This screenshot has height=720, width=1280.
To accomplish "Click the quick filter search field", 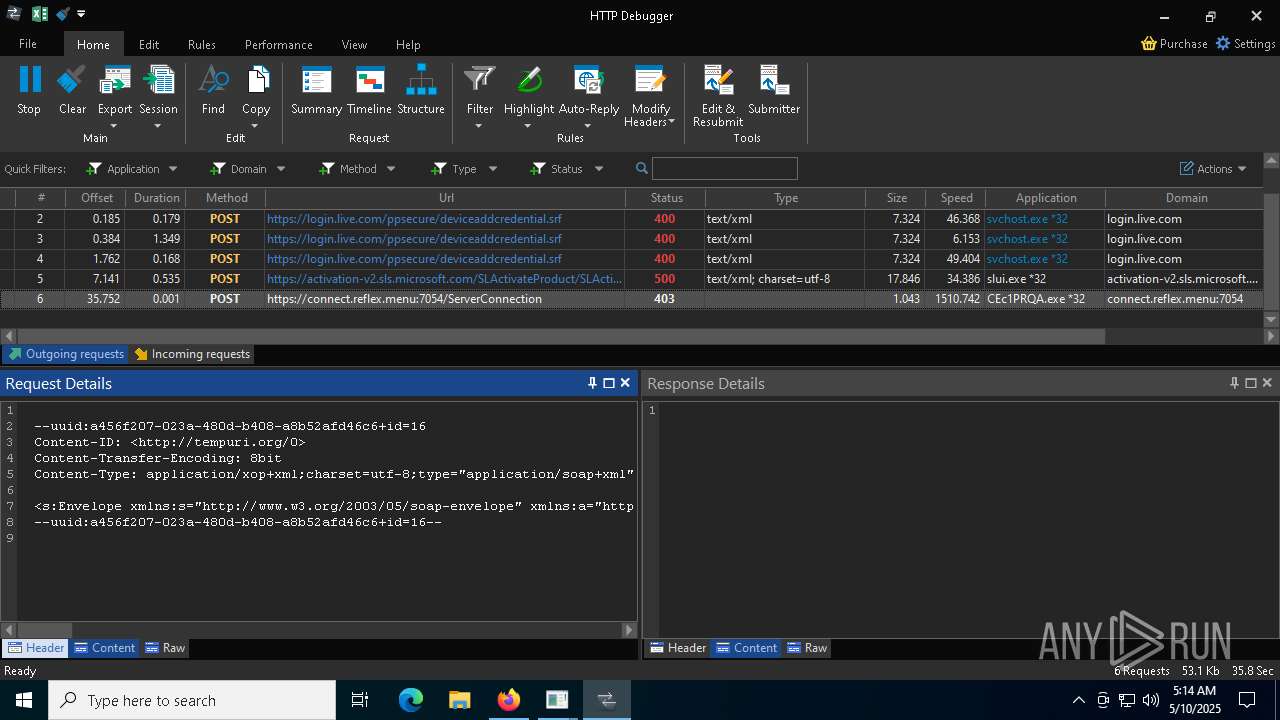I will pos(725,168).
